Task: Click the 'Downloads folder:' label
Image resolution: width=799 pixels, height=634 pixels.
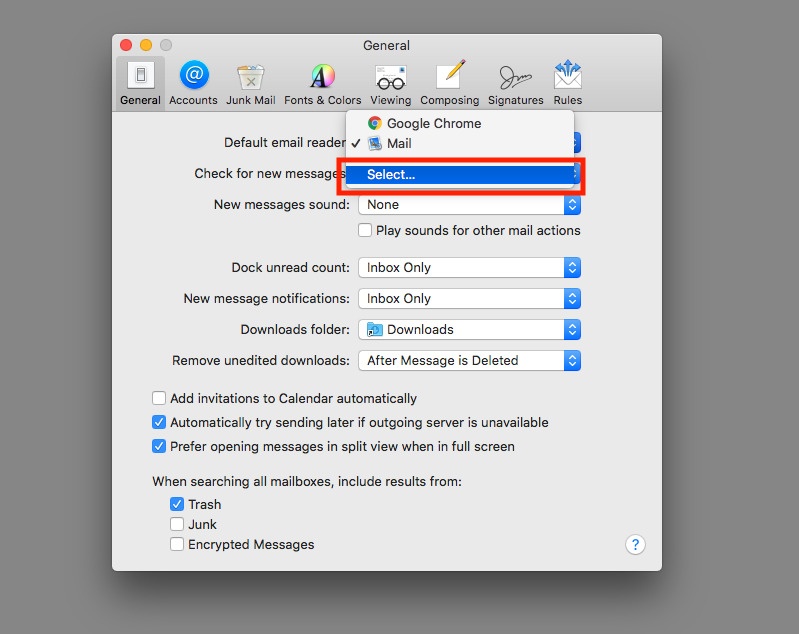Action: [x=295, y=330]
